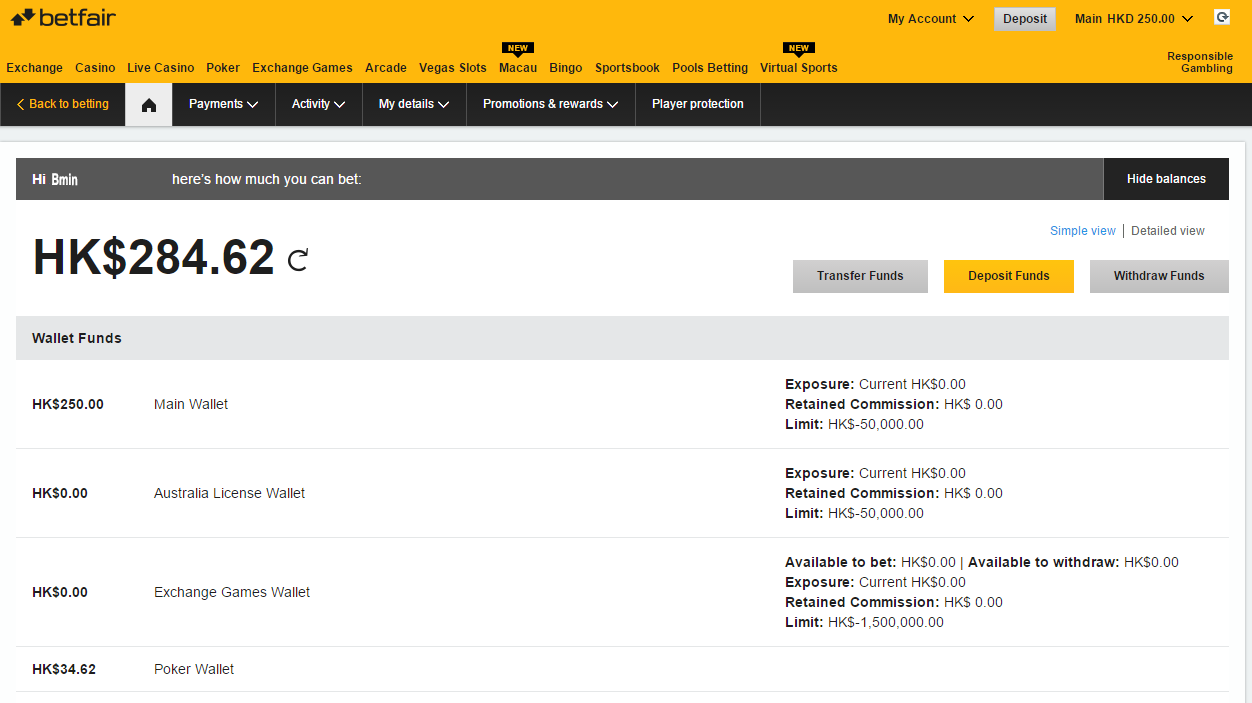Click the home icon in navigation bar
1252x703 pixels.
point(149,105)
